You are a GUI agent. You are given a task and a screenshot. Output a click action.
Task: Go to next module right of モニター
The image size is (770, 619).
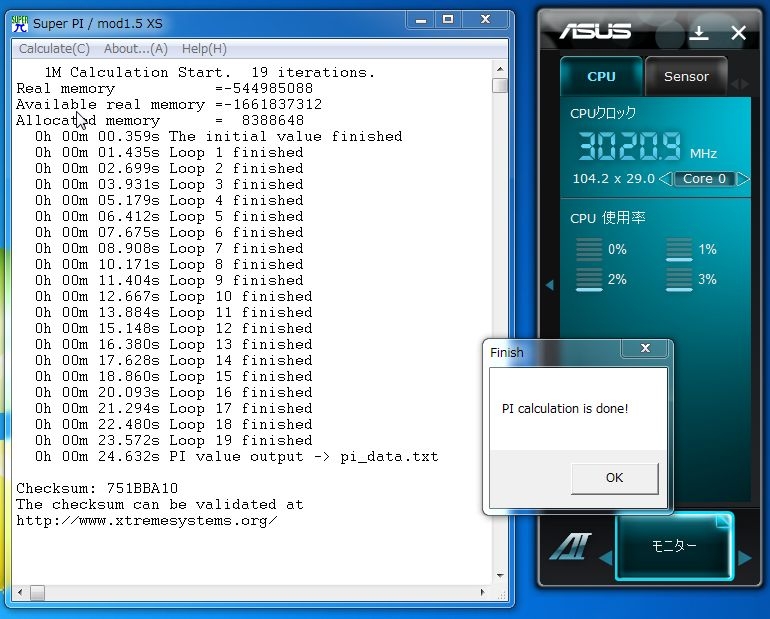tap(744, 558)
